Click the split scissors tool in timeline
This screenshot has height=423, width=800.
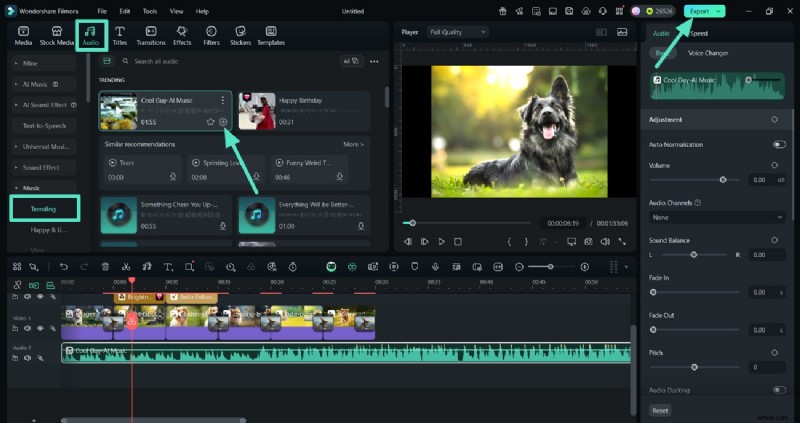(126, 267)
